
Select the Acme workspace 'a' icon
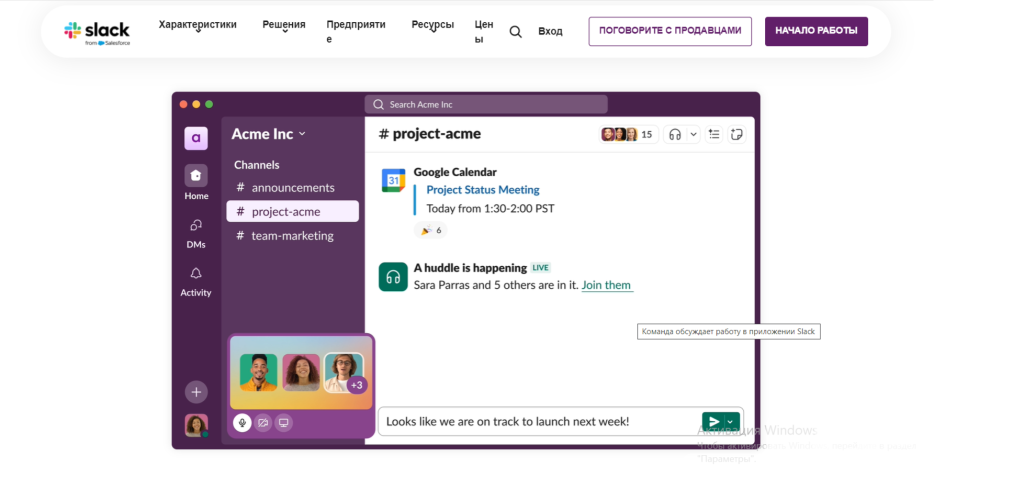196,138
